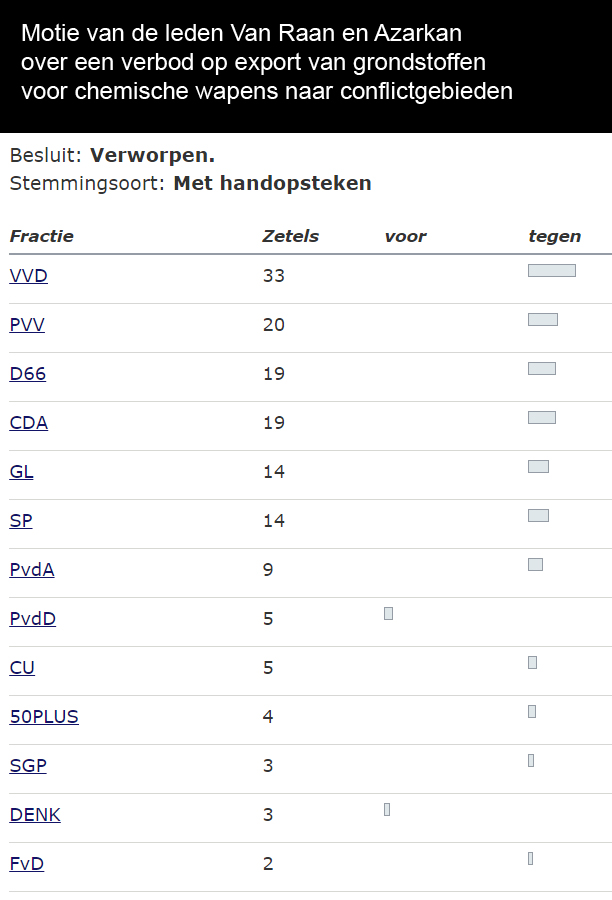
Task: Open the CDA party link
Action: [29, 423]
